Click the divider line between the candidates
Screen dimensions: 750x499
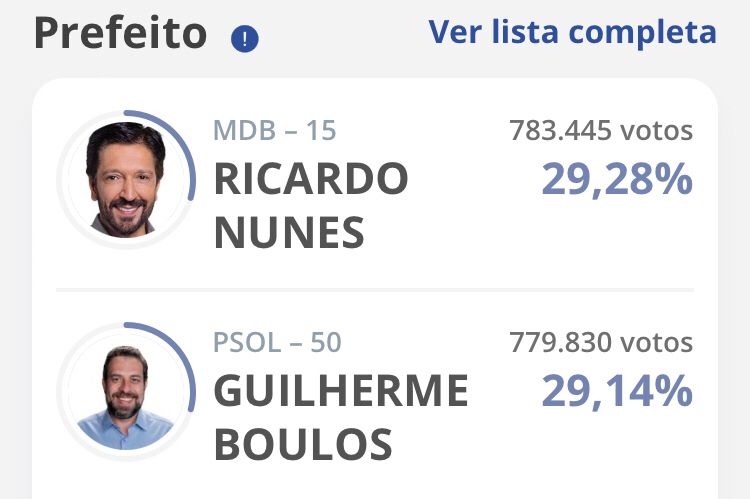[375, 290]
